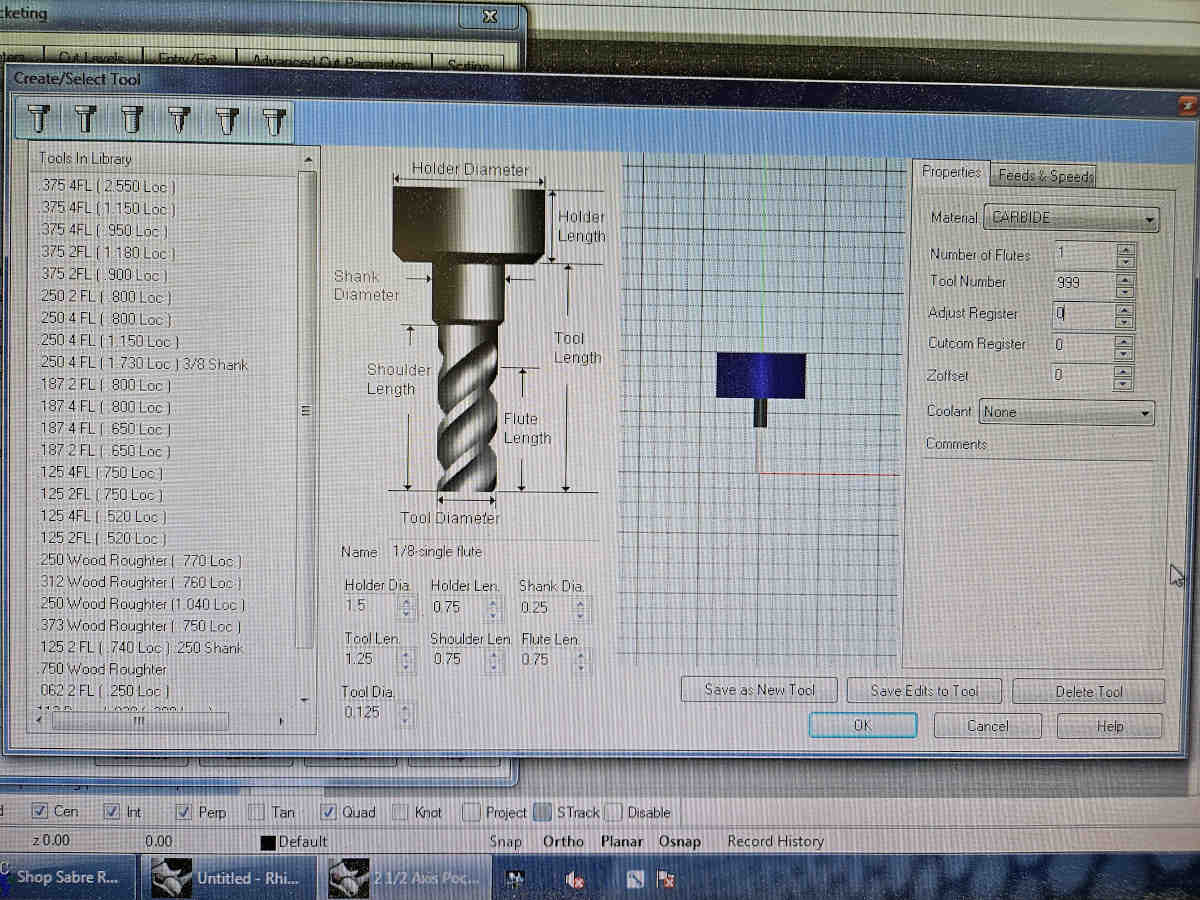The height and width of the screenshot is (900, 1200).
Task: Click the Cancel button
Action: [987, 727]
